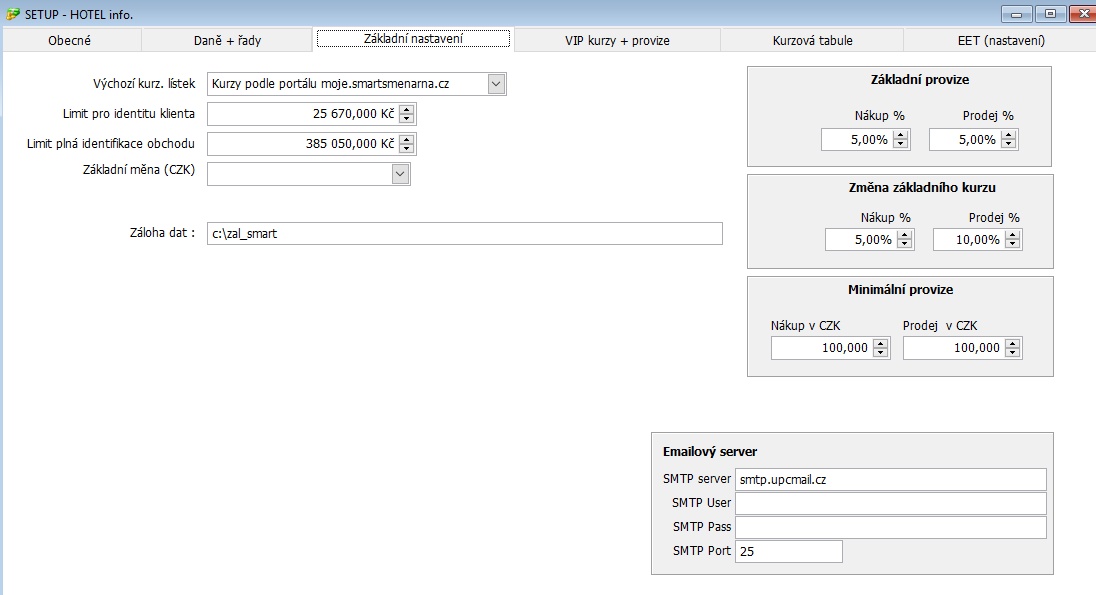Decrease Limit plná identifikace obchodu value
The height and width of the screenshot is (595, 1096).
pyautogui.click(x=407, y=149)
